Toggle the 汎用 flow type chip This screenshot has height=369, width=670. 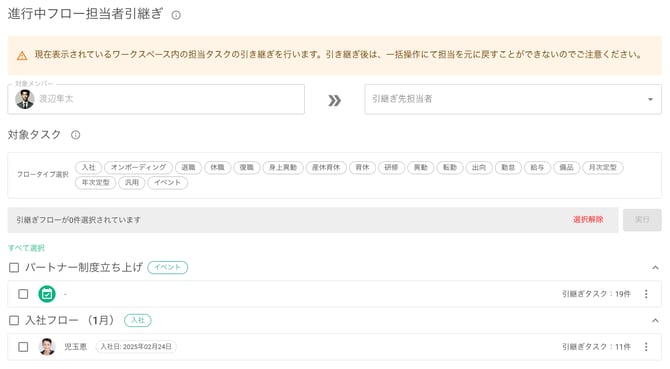(x=132, y=182)
